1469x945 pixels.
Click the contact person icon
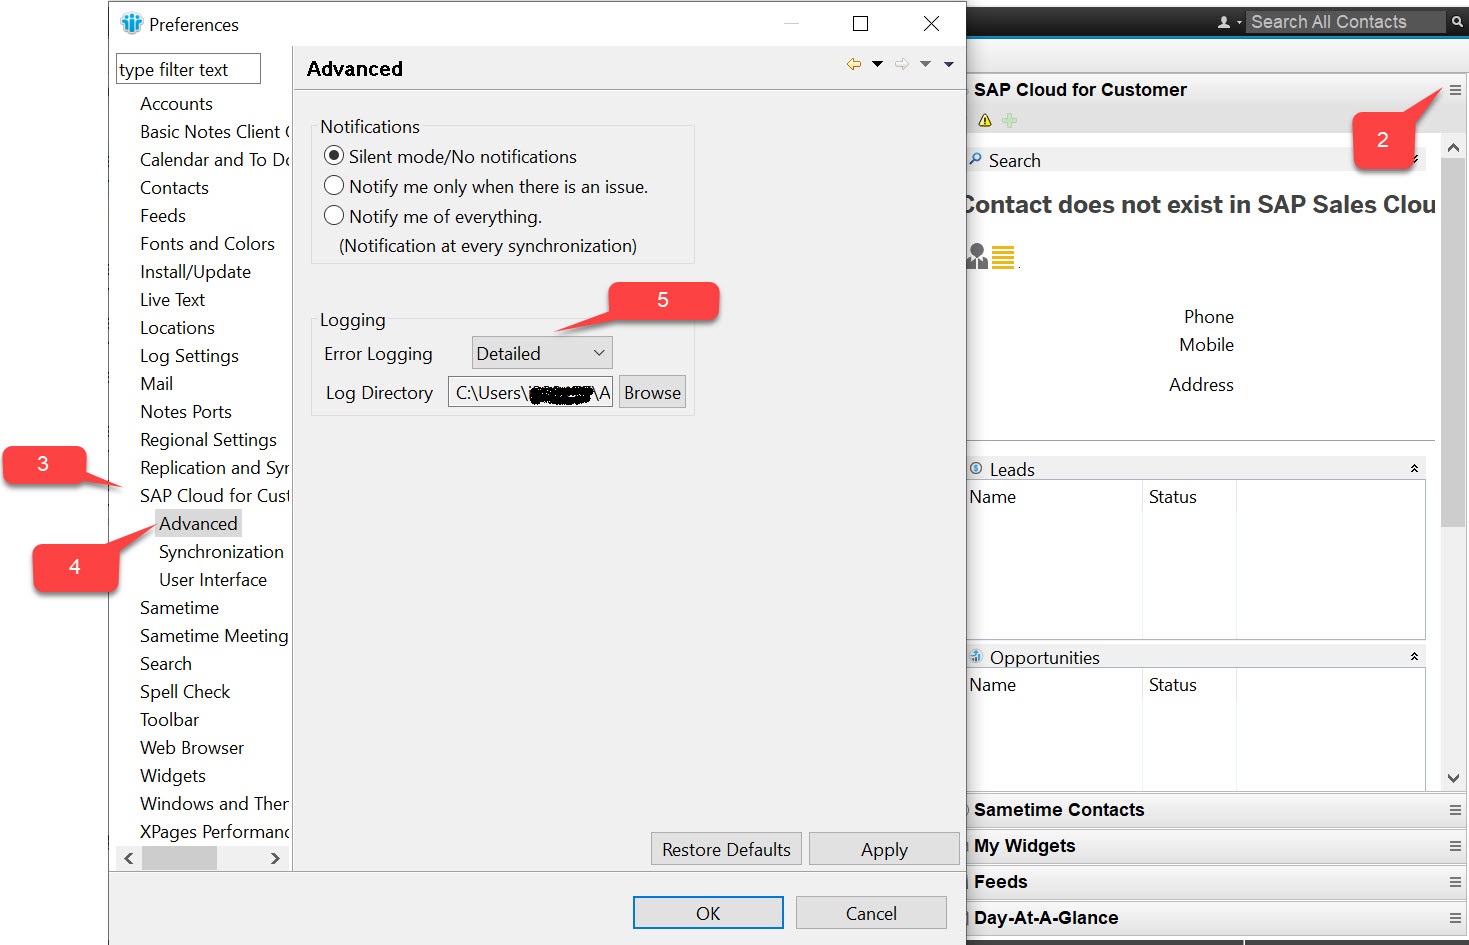(x=977, y=256)
